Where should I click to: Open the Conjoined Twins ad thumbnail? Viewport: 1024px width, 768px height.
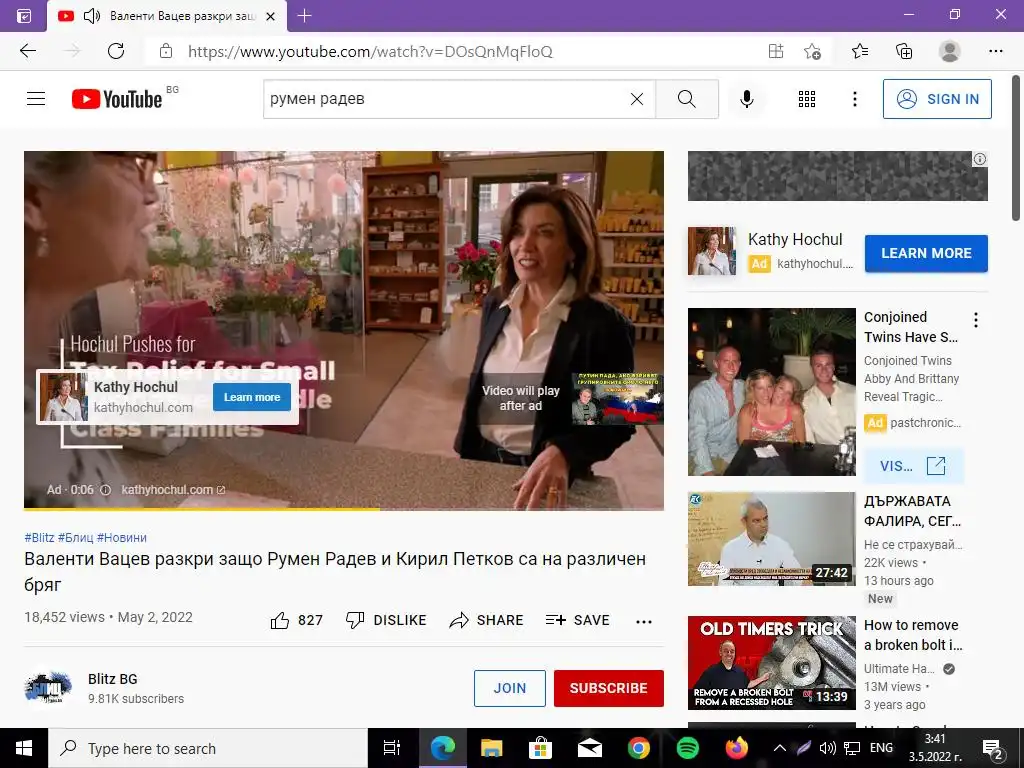click(x=771, y=392)
